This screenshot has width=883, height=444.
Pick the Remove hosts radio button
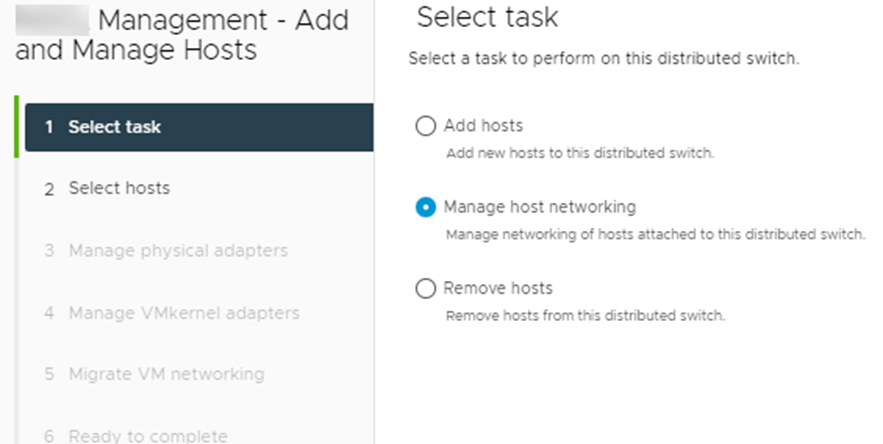tap(426, 288)
